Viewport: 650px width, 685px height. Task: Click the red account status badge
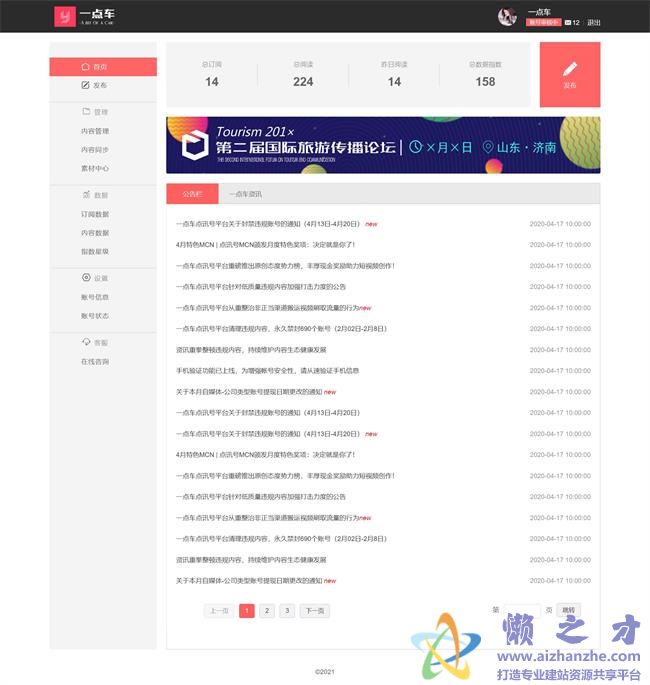click(x=543, y=22)
